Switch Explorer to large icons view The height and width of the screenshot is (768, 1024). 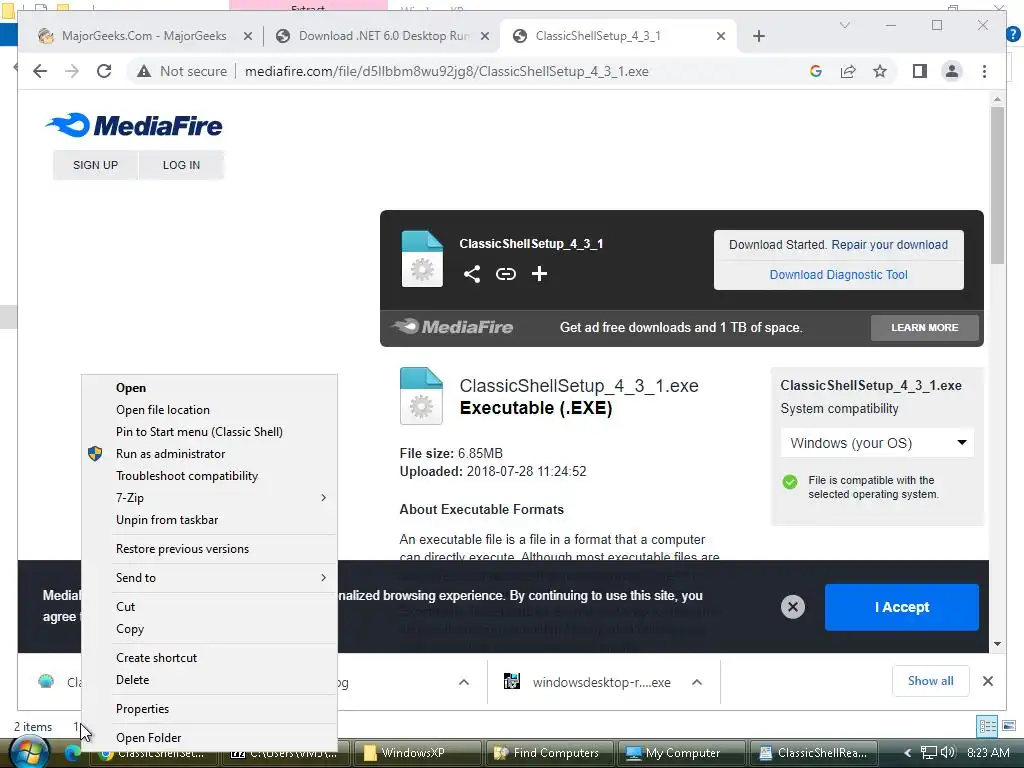click(1008, 726)
